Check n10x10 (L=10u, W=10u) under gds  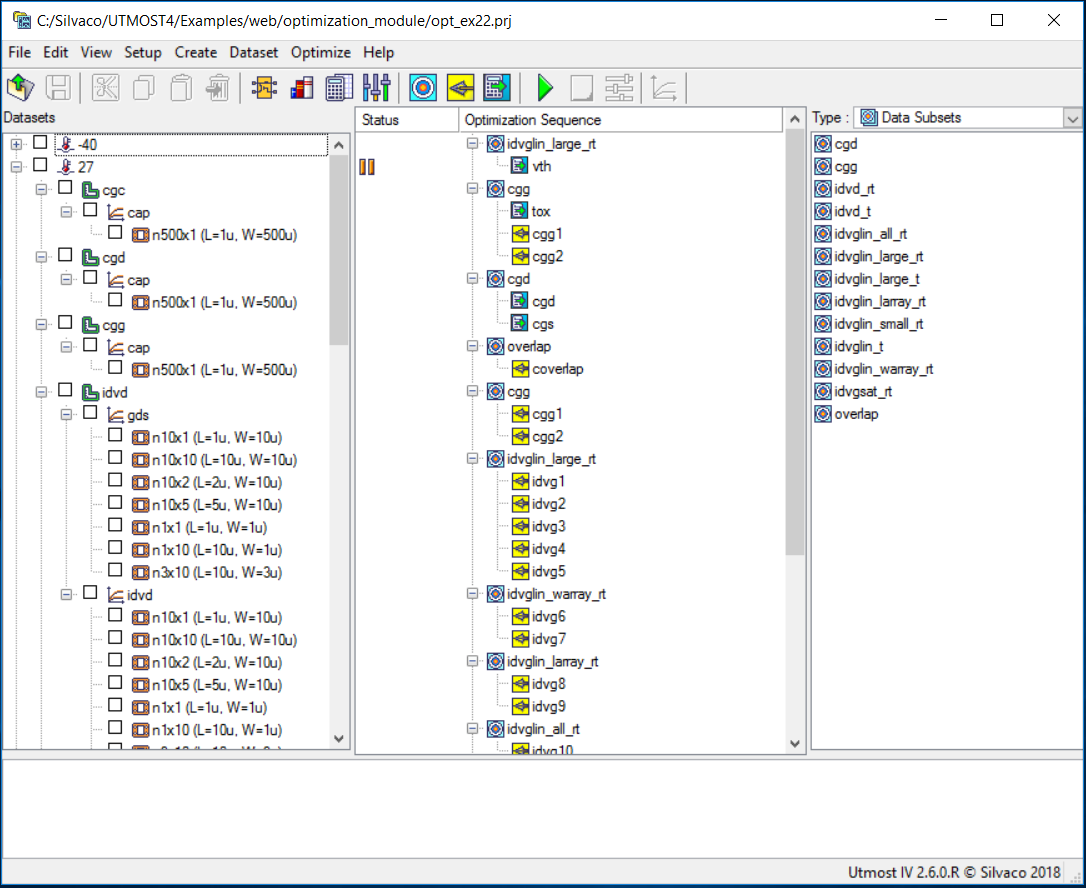(x=115, y=458)
